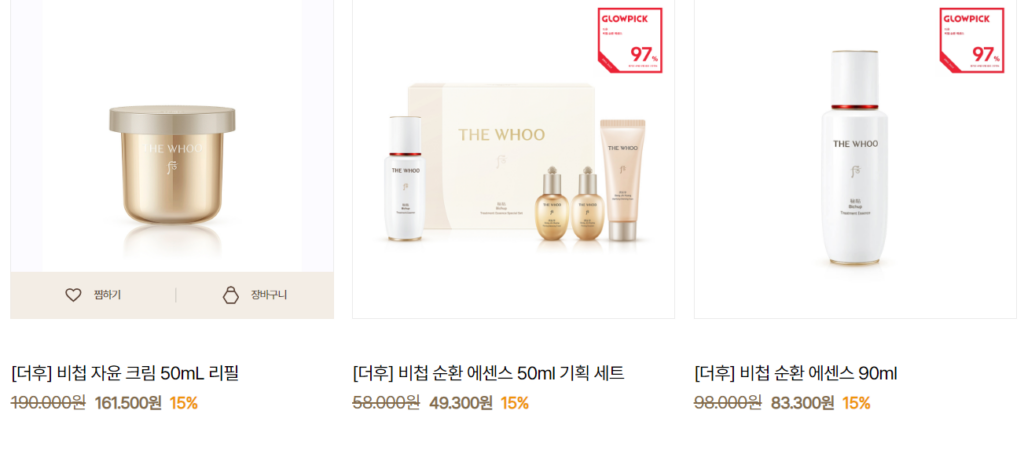
Task: Click the 찜하기 wishlist button
Action: pyautogui.click(x=93, y=295)
